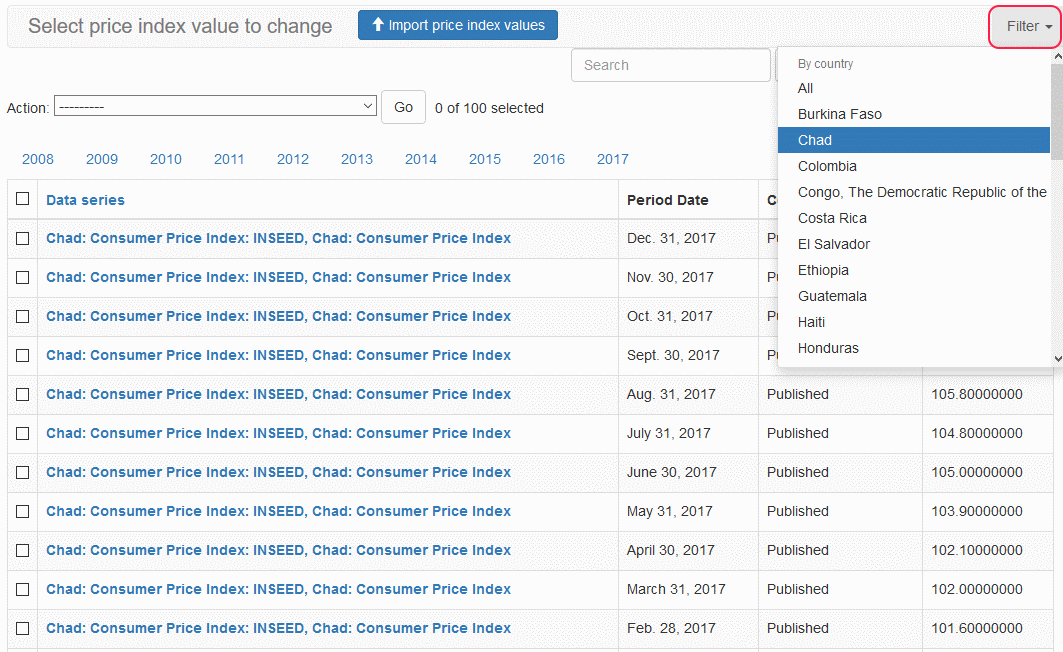Select the Aug. 31, 2017 row checkbox
The height and width of the screenshot is (652, 1063).
tap(22, 394)
